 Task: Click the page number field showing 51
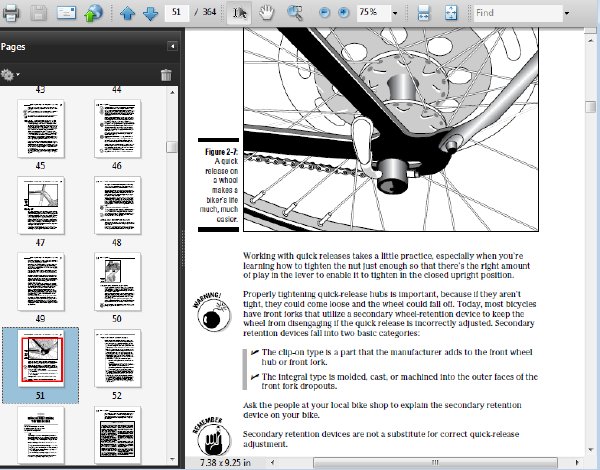176,12
